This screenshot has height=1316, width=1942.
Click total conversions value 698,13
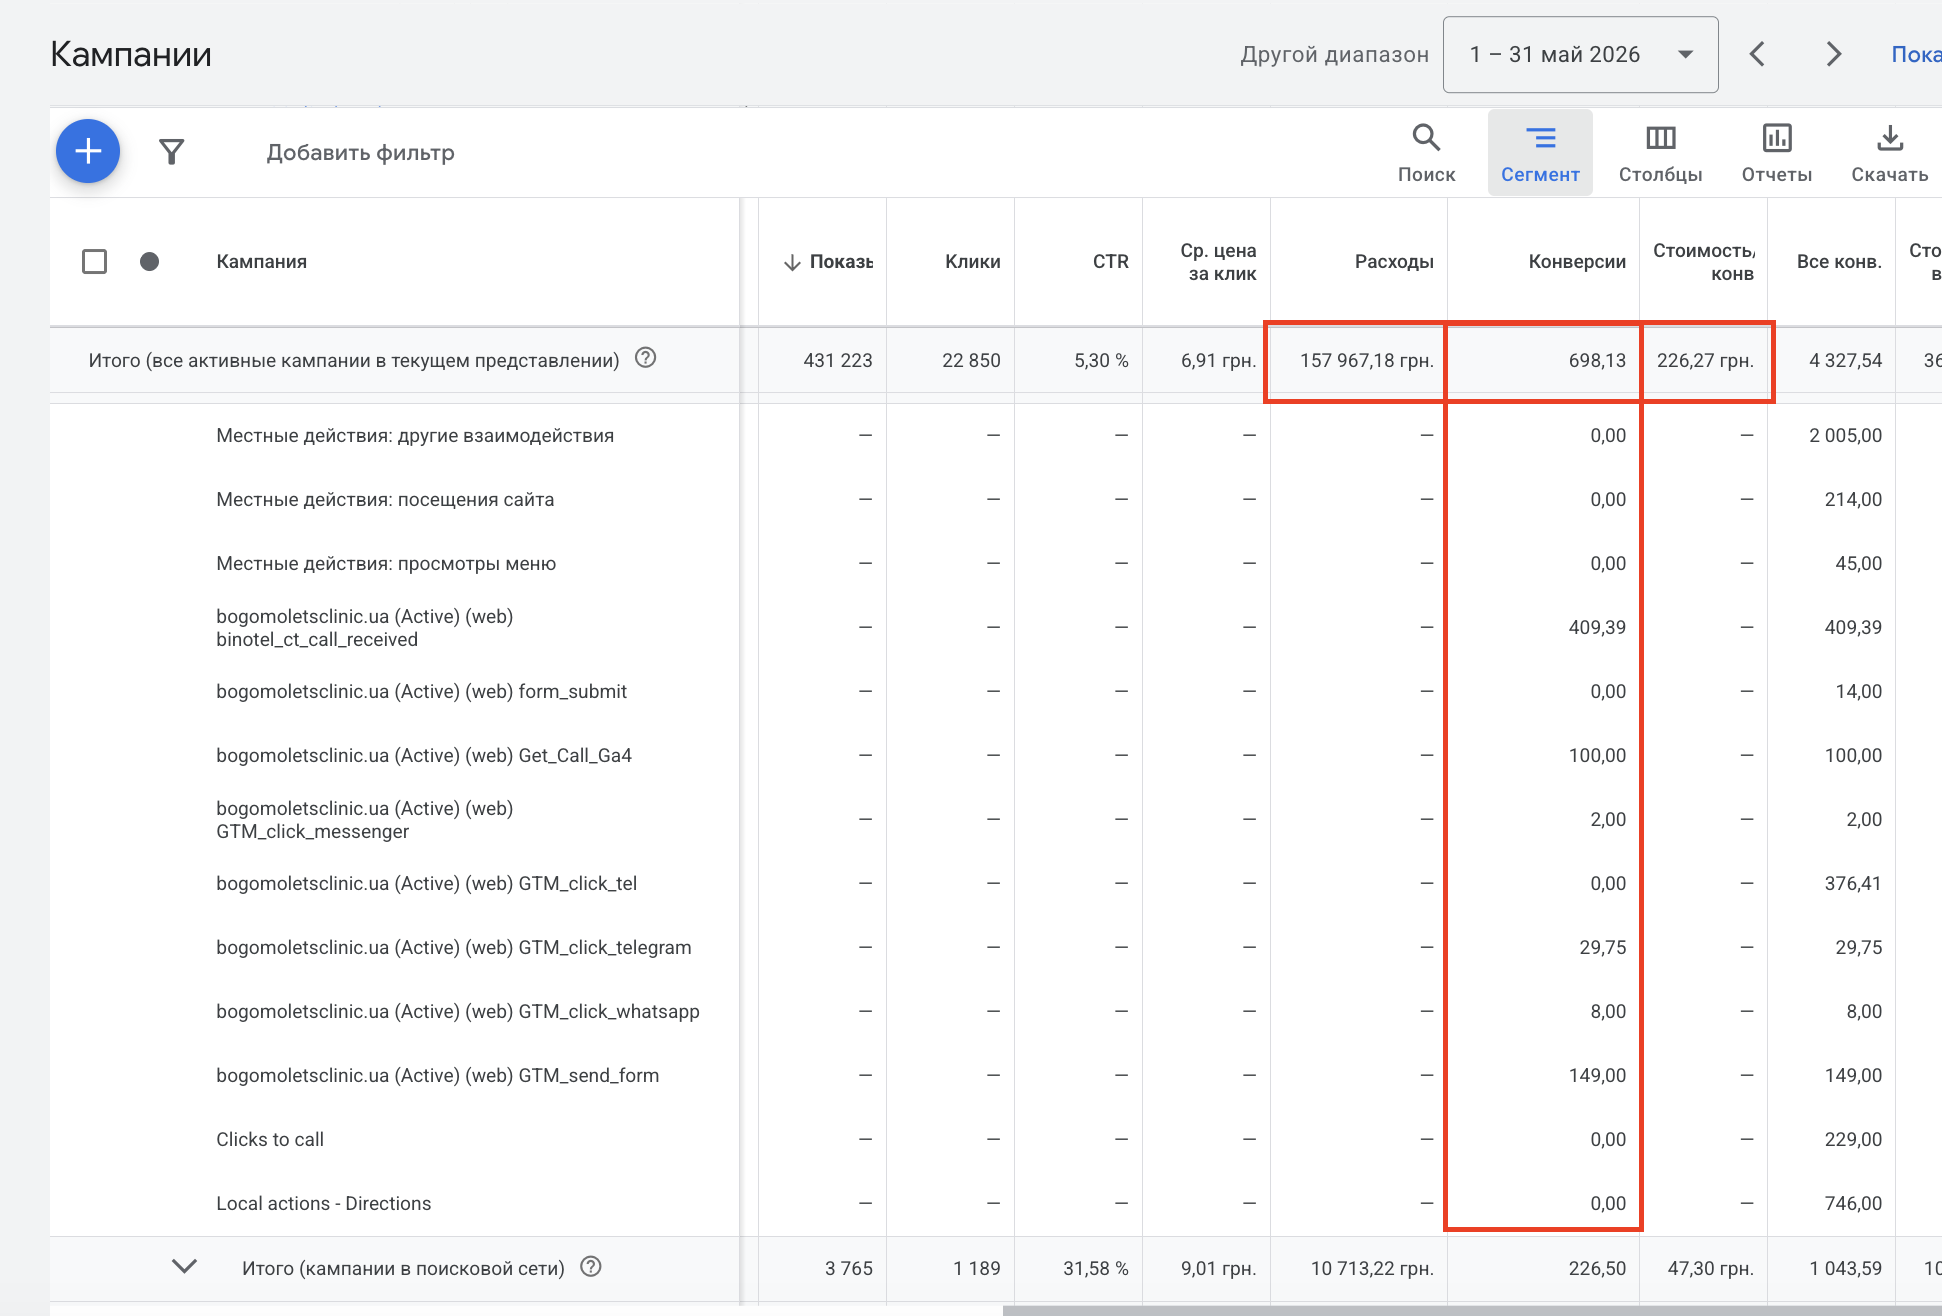click(x=1597, y=360)
